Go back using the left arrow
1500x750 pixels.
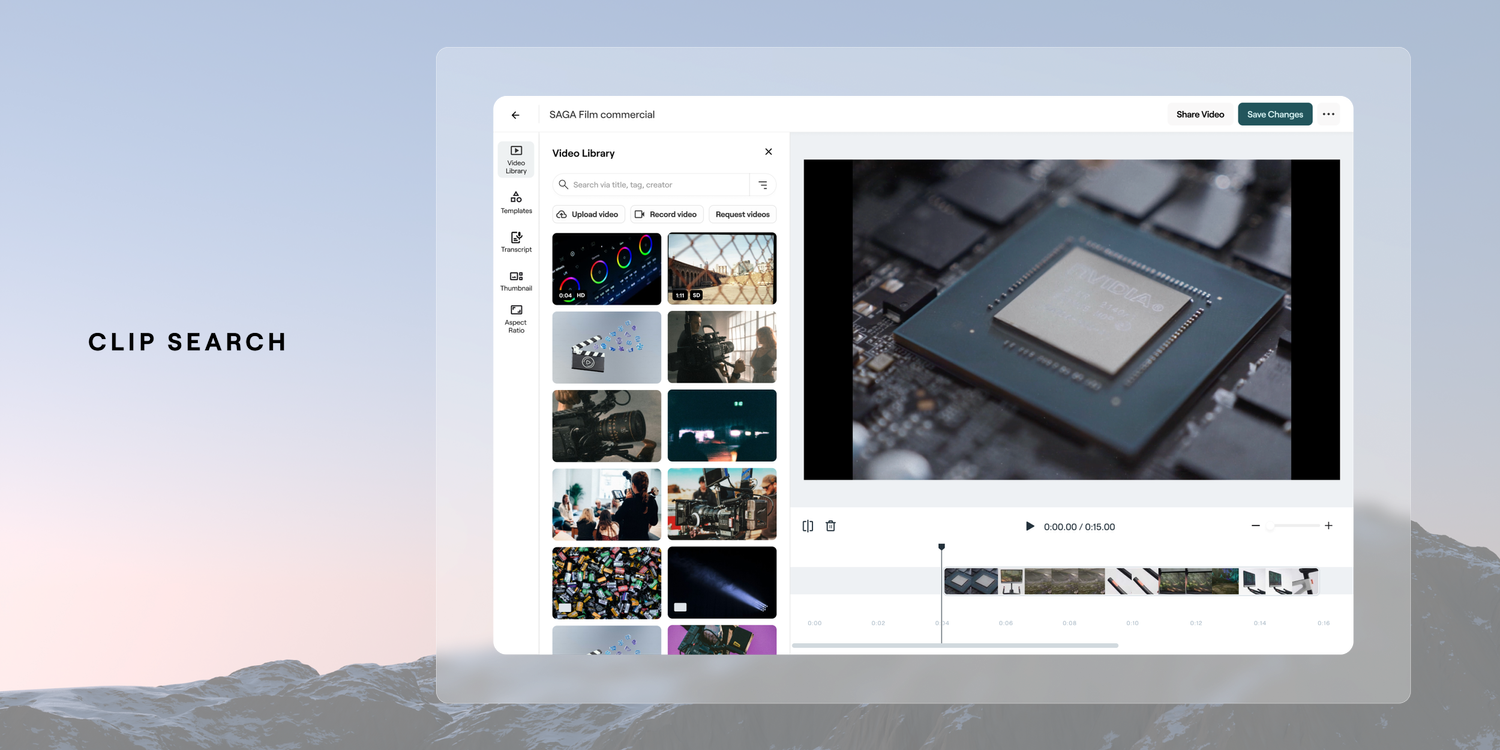[515, 115]
